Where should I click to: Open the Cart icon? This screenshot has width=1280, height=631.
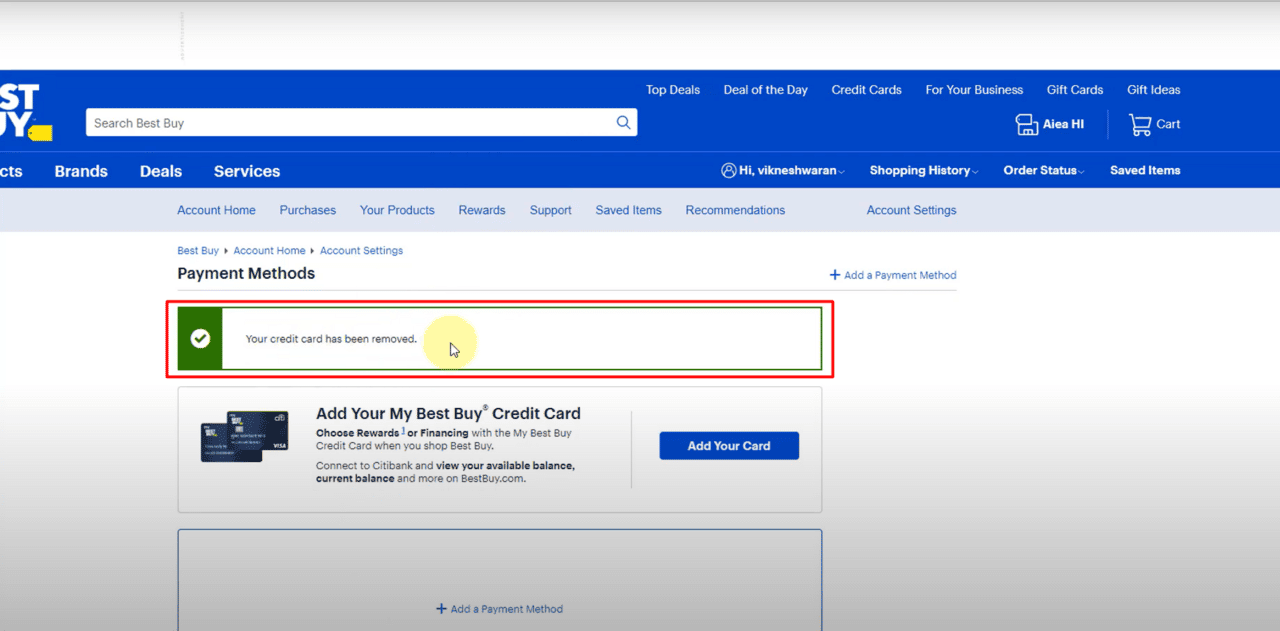(1140, 124)
